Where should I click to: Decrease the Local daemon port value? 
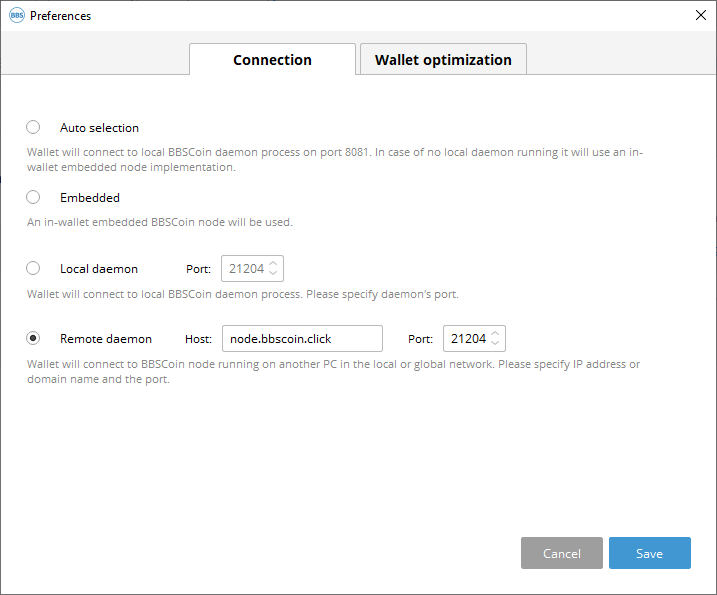point(273,273)
